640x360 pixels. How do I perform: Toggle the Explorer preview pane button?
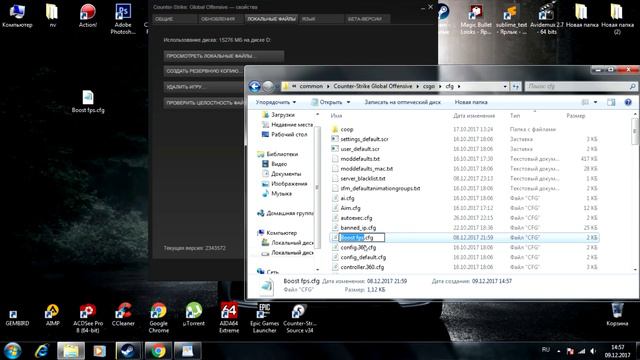point(611,102)
